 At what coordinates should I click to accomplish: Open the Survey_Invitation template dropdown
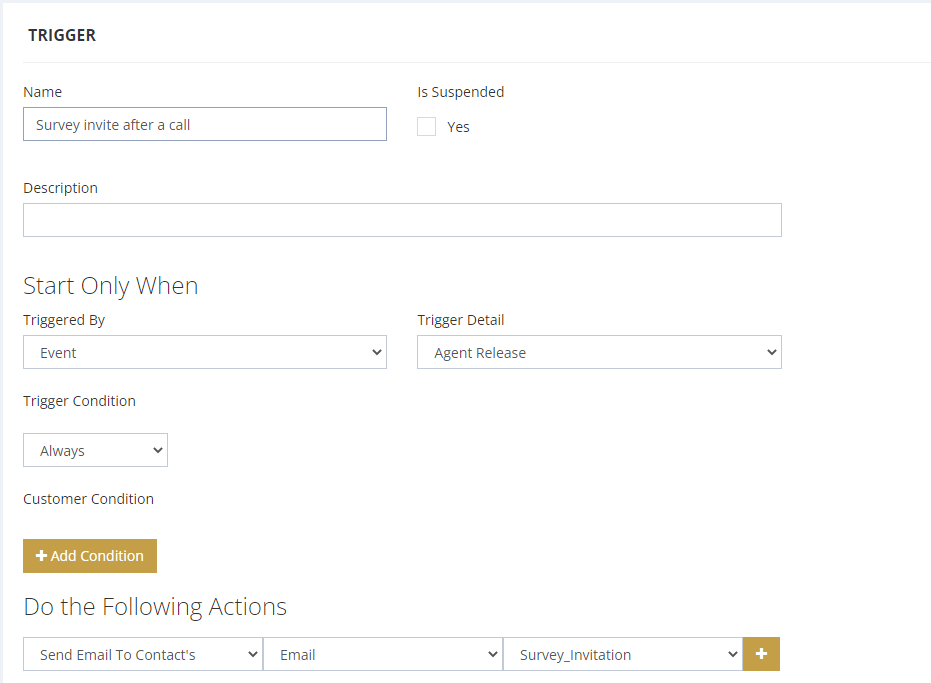623,654
